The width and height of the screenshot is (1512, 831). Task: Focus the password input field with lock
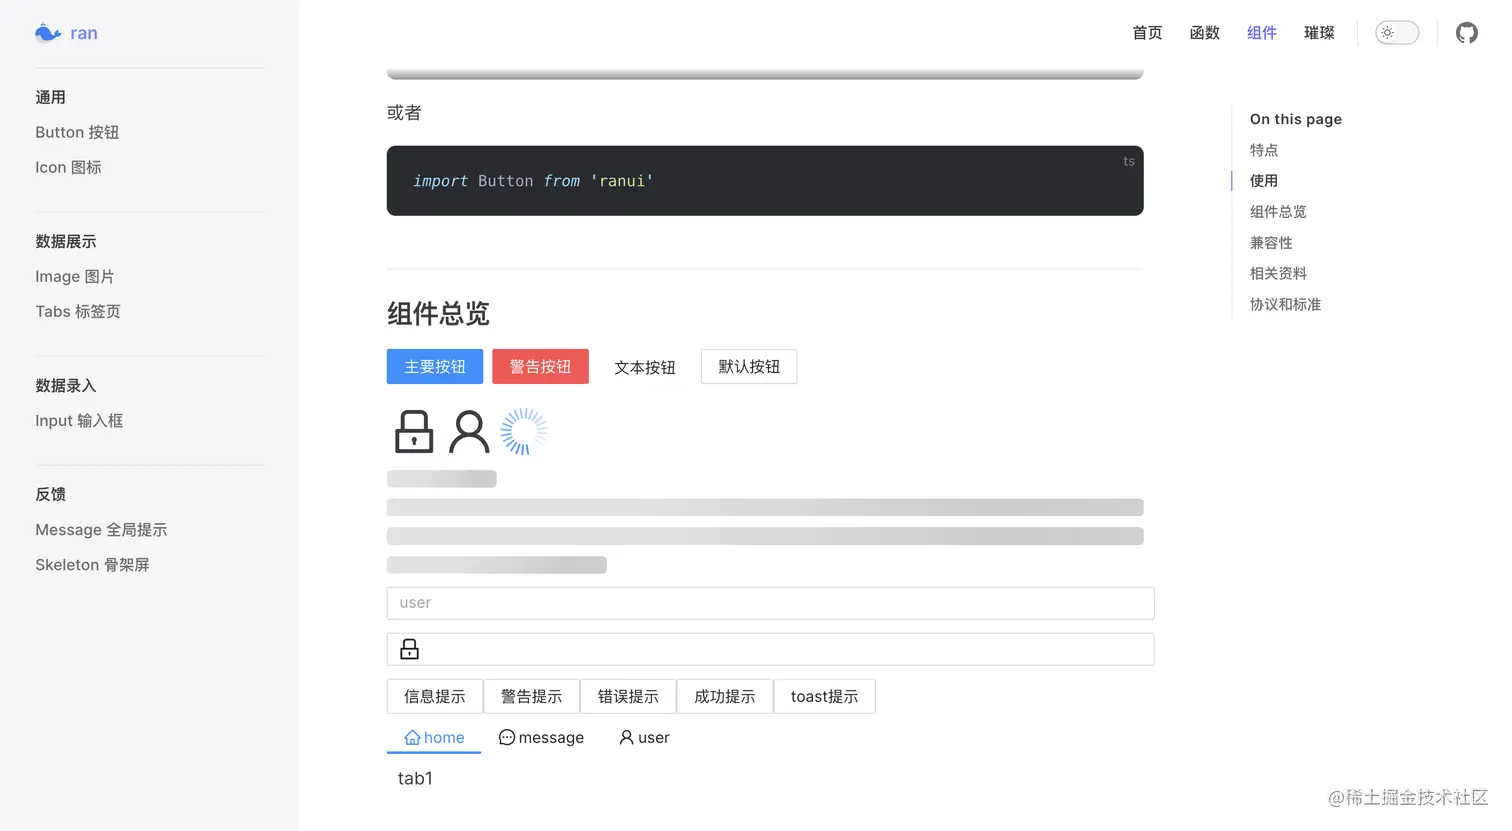[770, 649]
